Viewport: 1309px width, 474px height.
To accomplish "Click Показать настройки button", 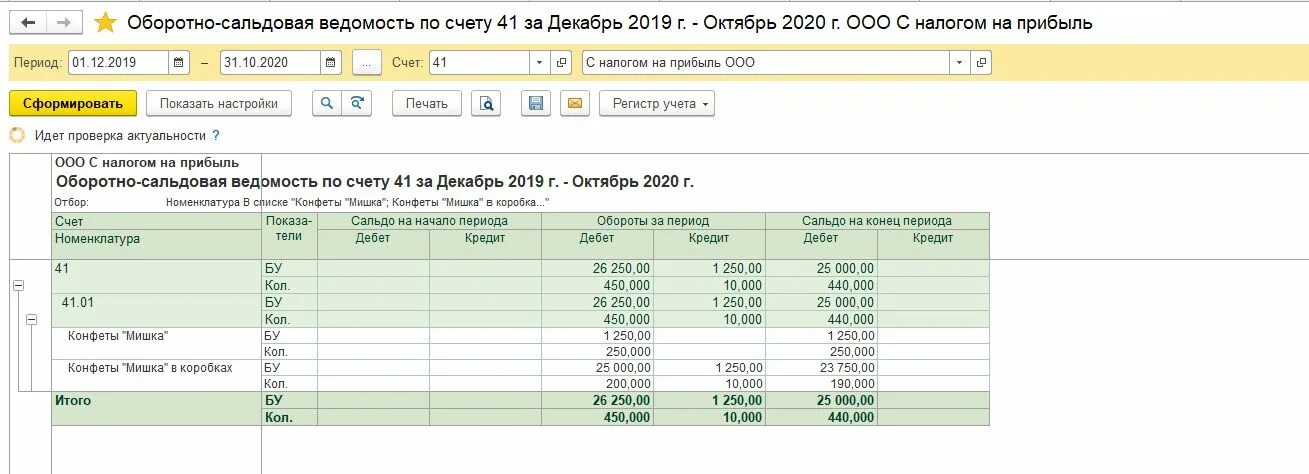I will point(218,103).
